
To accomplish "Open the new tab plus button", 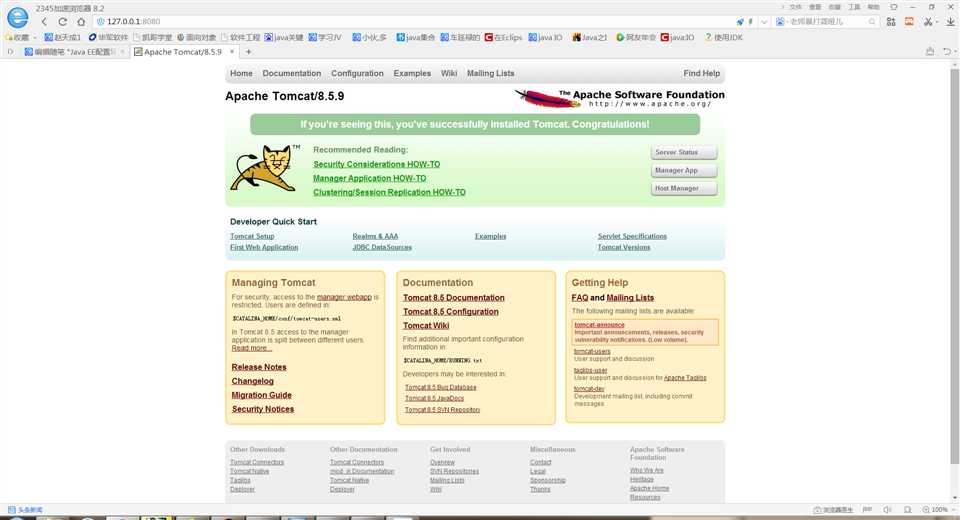I will (x=249, y=52).
